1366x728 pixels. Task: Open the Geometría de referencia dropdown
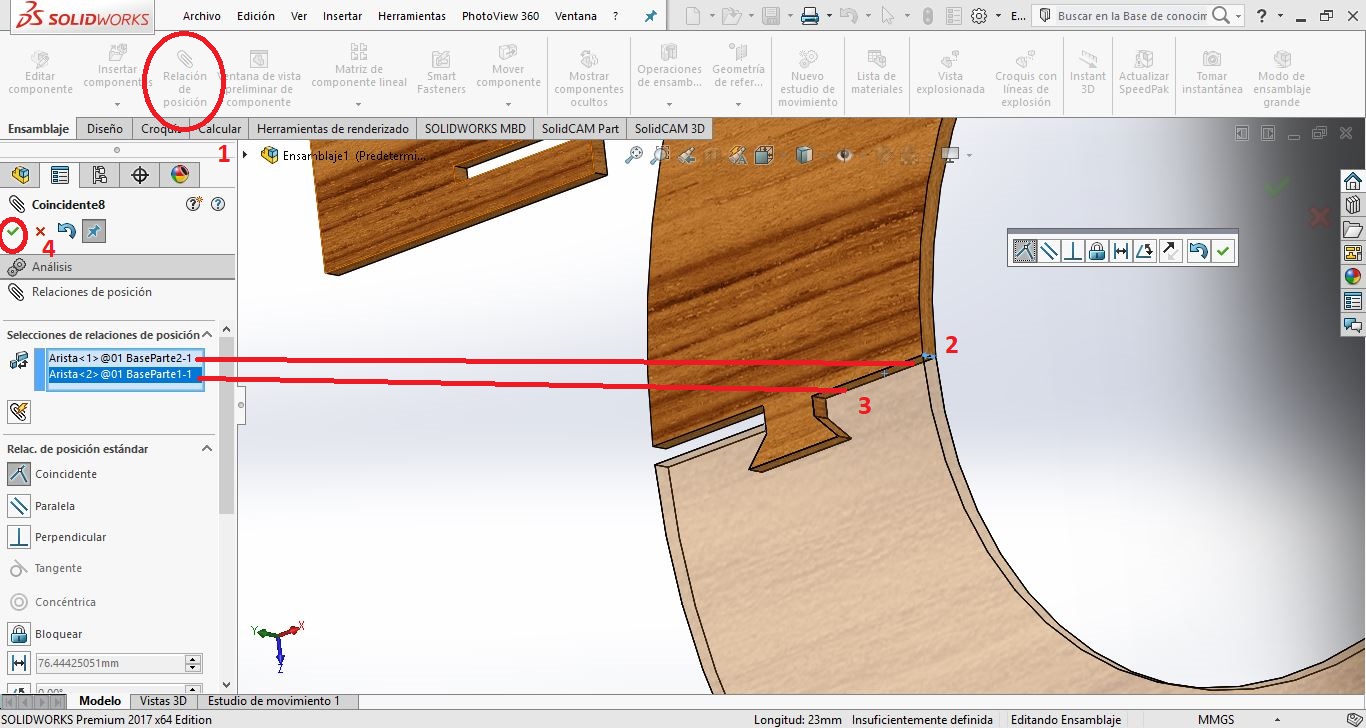tap(738, 103)
